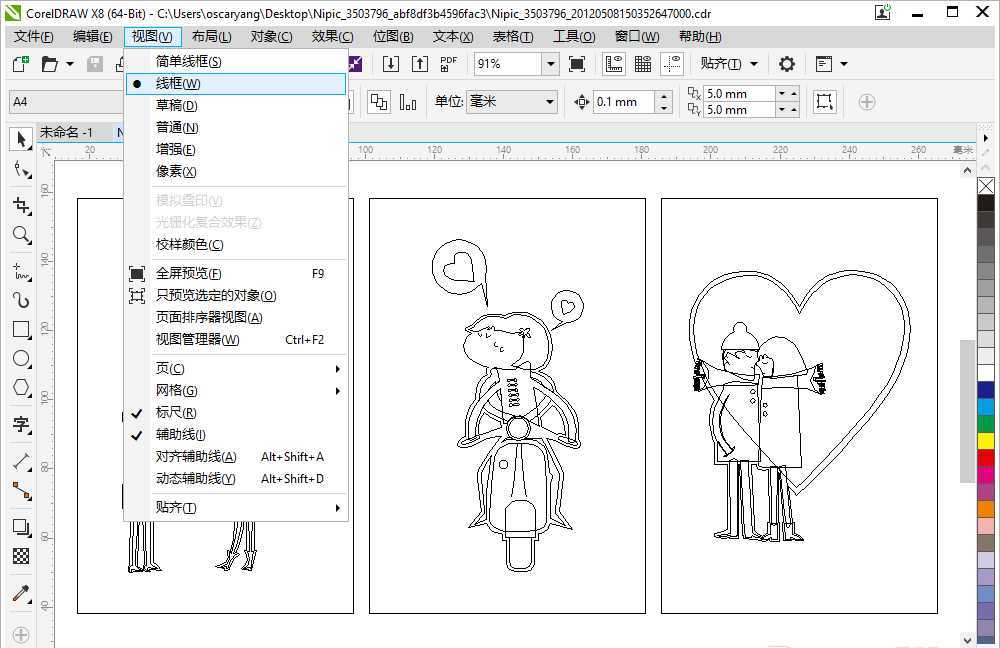Open the 文本 menu
1000x648 pixels.
tap(451, 36)
